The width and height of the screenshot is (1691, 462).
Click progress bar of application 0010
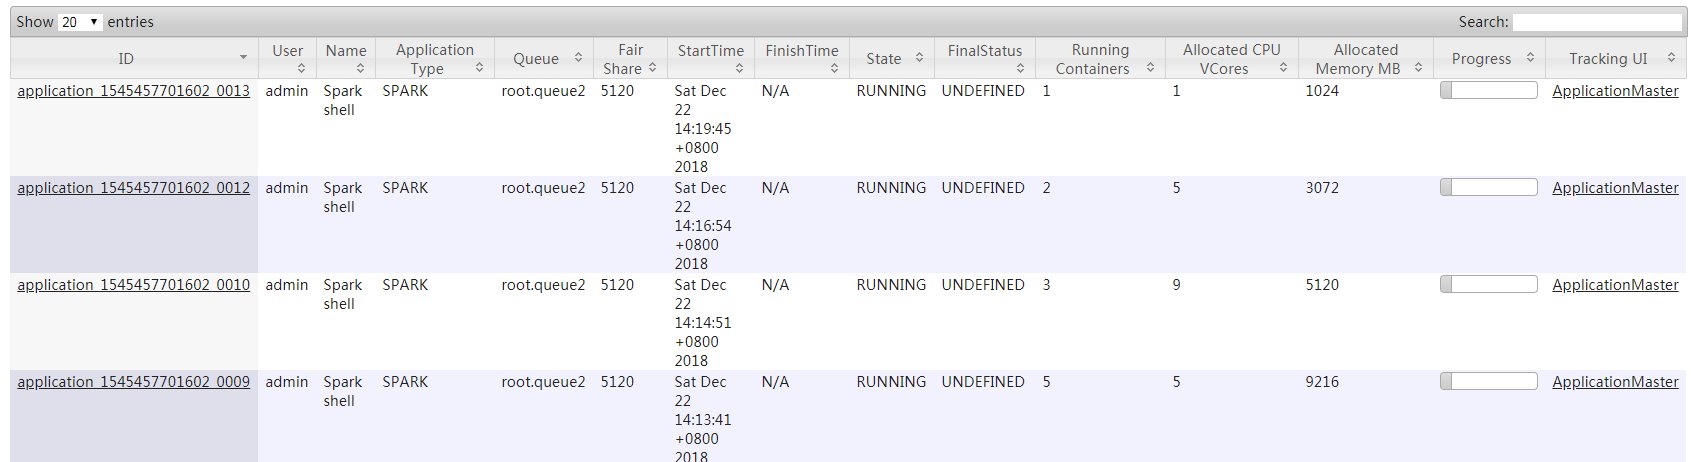pos(1489,284)
